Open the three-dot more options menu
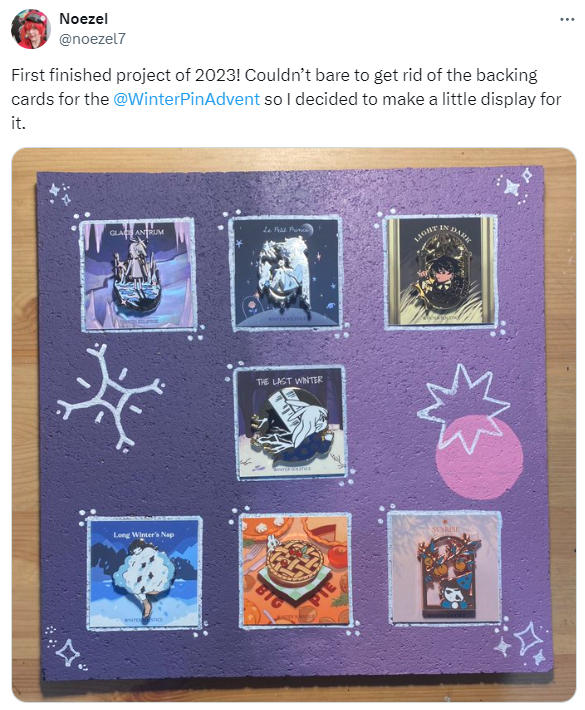 (567, 19)
